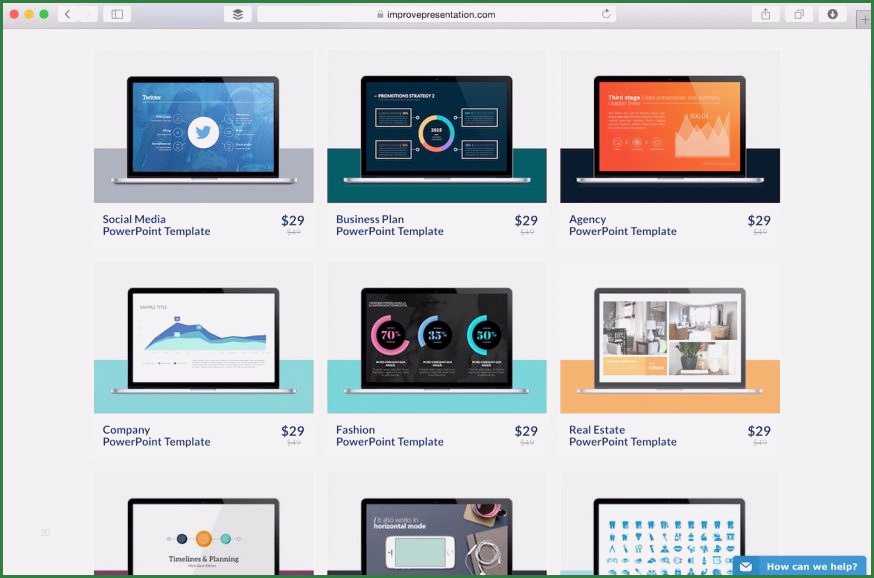This screenshot has height=578, width=874.
Task: Click the $29 price on Company template
Action: click(293, 431)
